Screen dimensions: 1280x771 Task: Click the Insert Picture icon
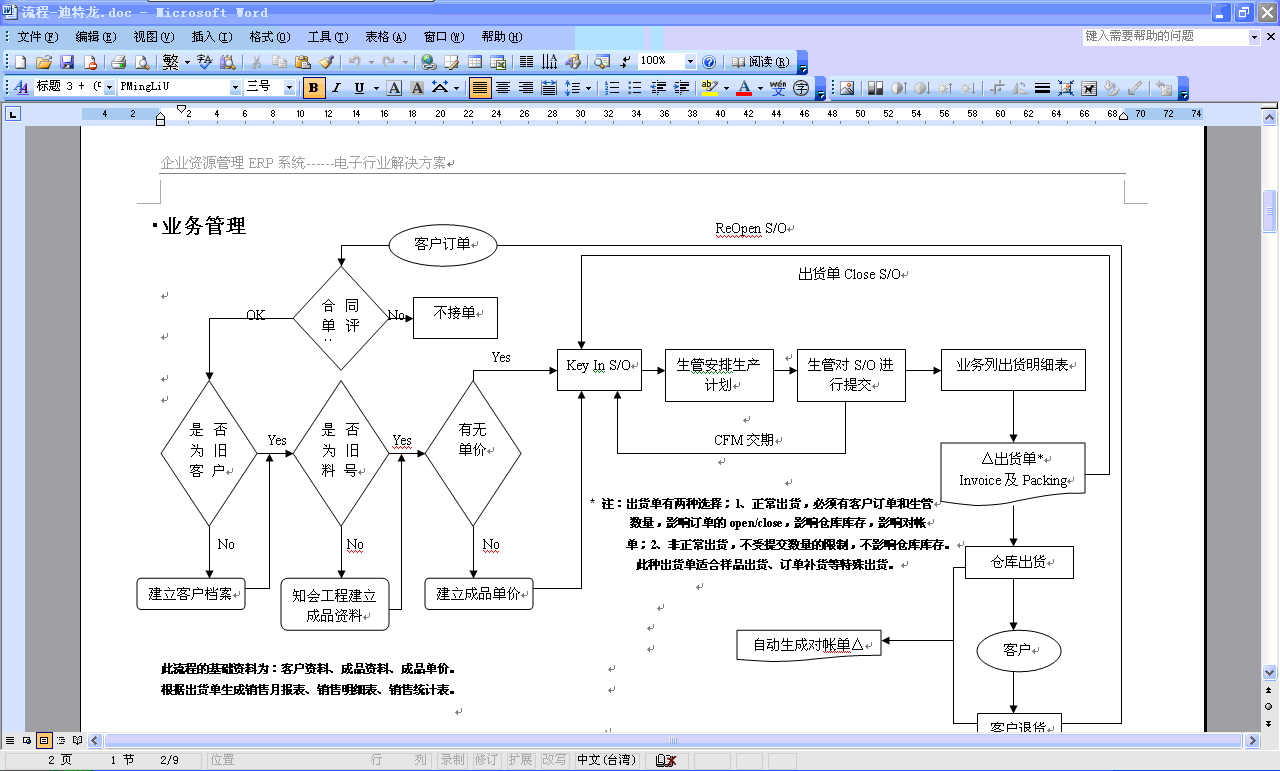coord(847,88)
